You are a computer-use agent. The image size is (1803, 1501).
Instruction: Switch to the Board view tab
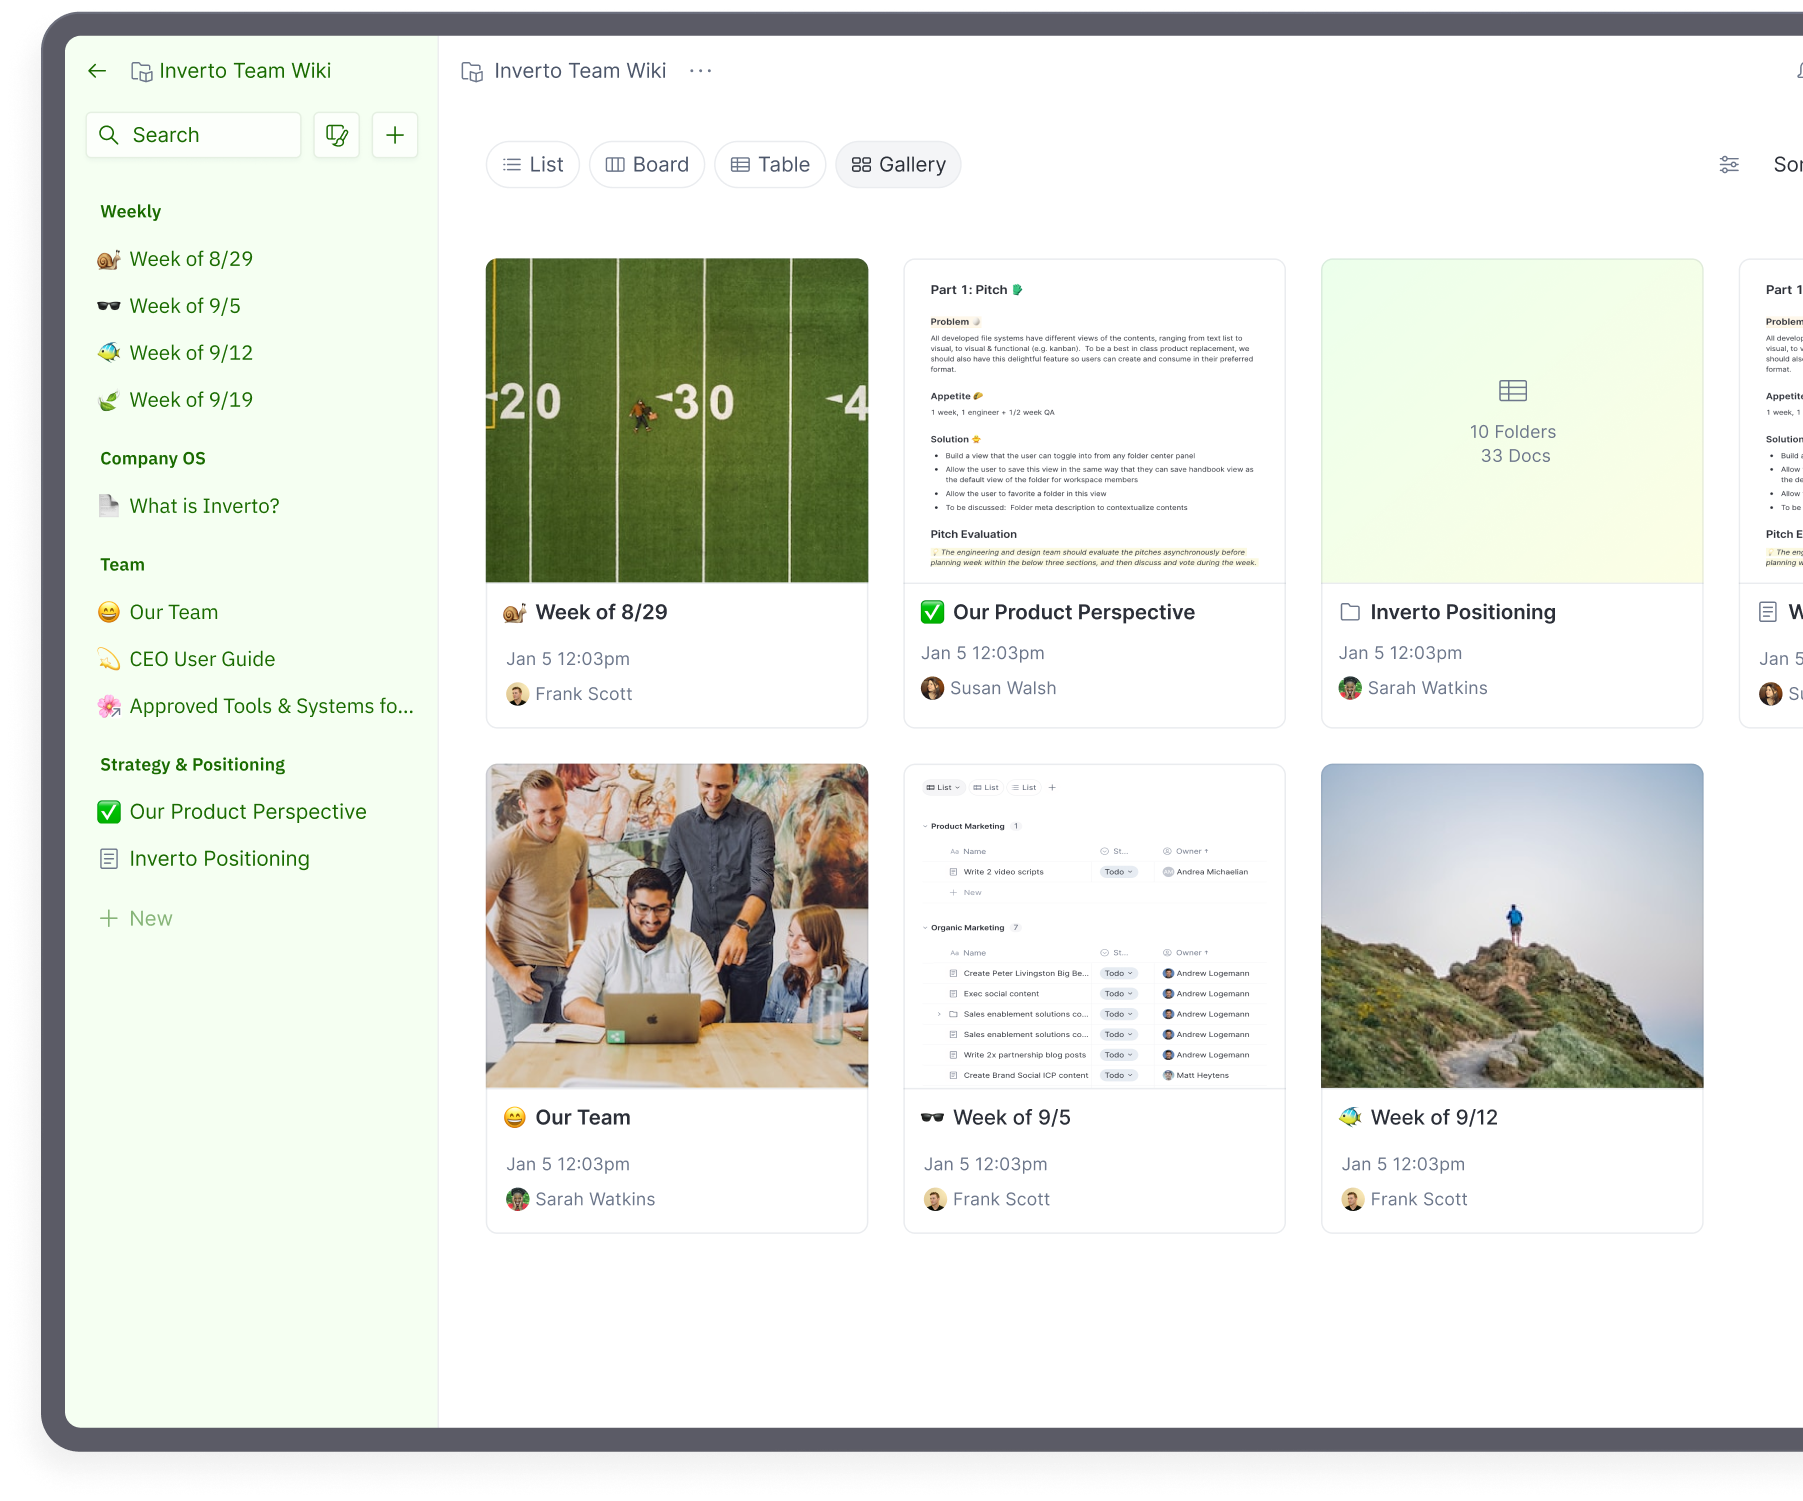click(x=647, y=165)
